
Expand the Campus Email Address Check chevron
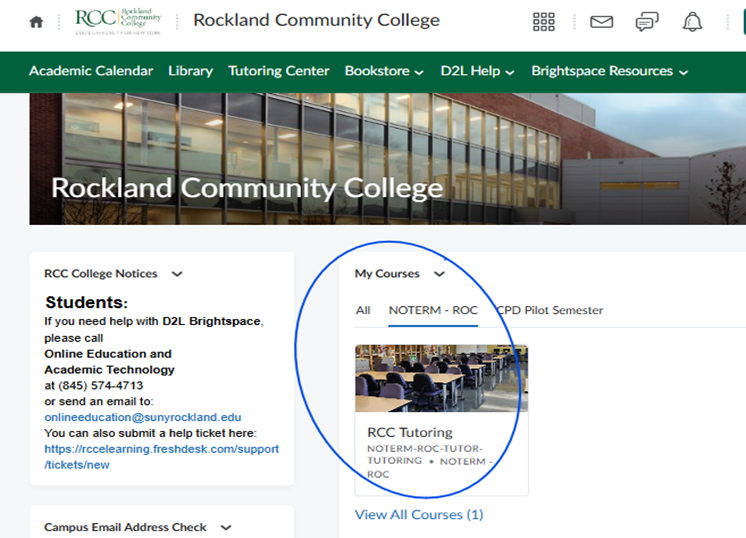pos(226,528)
